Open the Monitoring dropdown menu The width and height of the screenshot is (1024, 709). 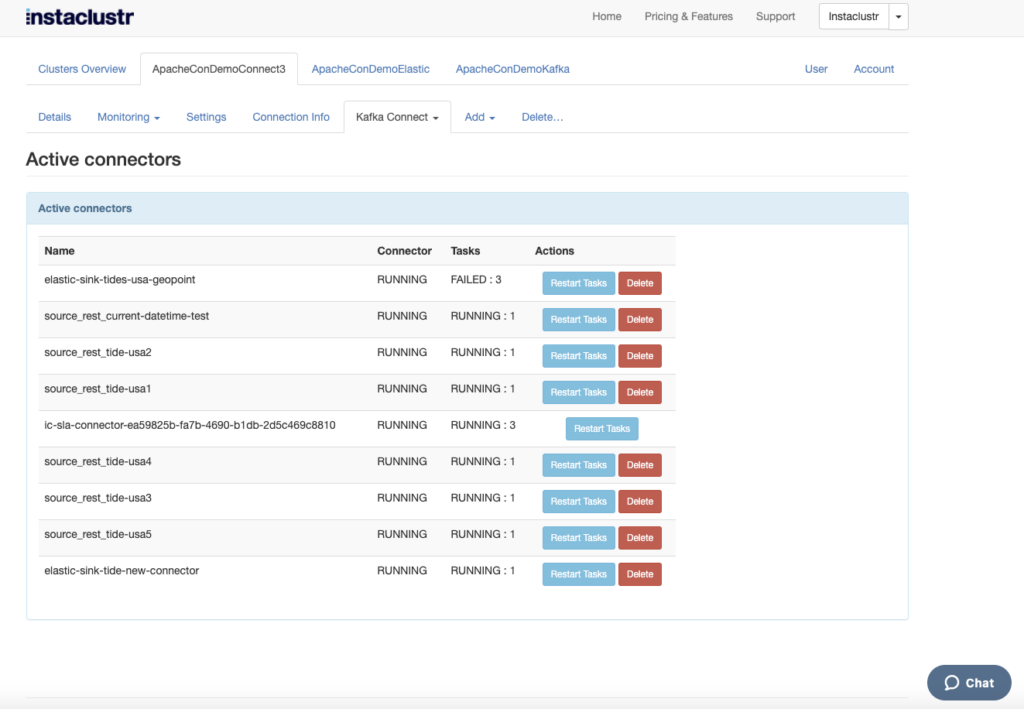129,117
